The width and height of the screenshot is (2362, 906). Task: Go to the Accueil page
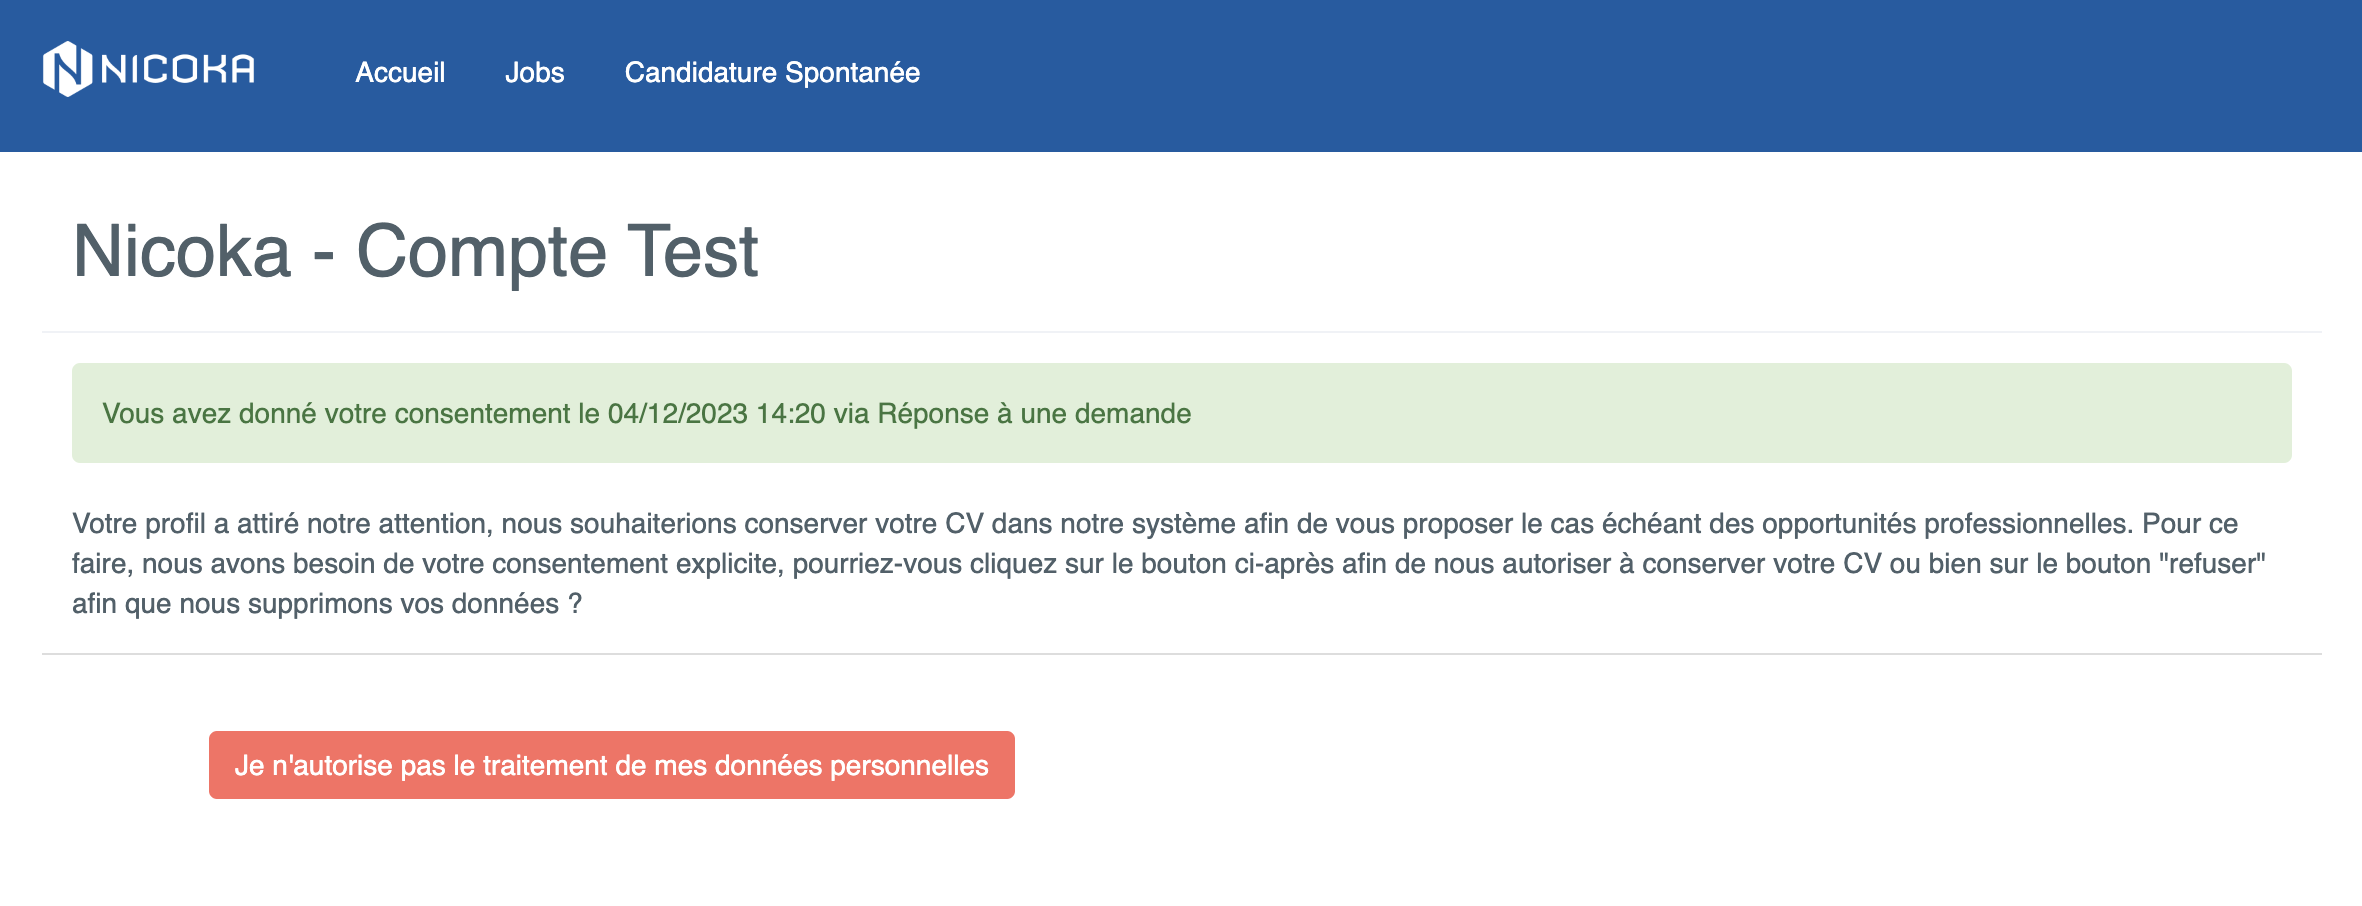click(400, 72)
